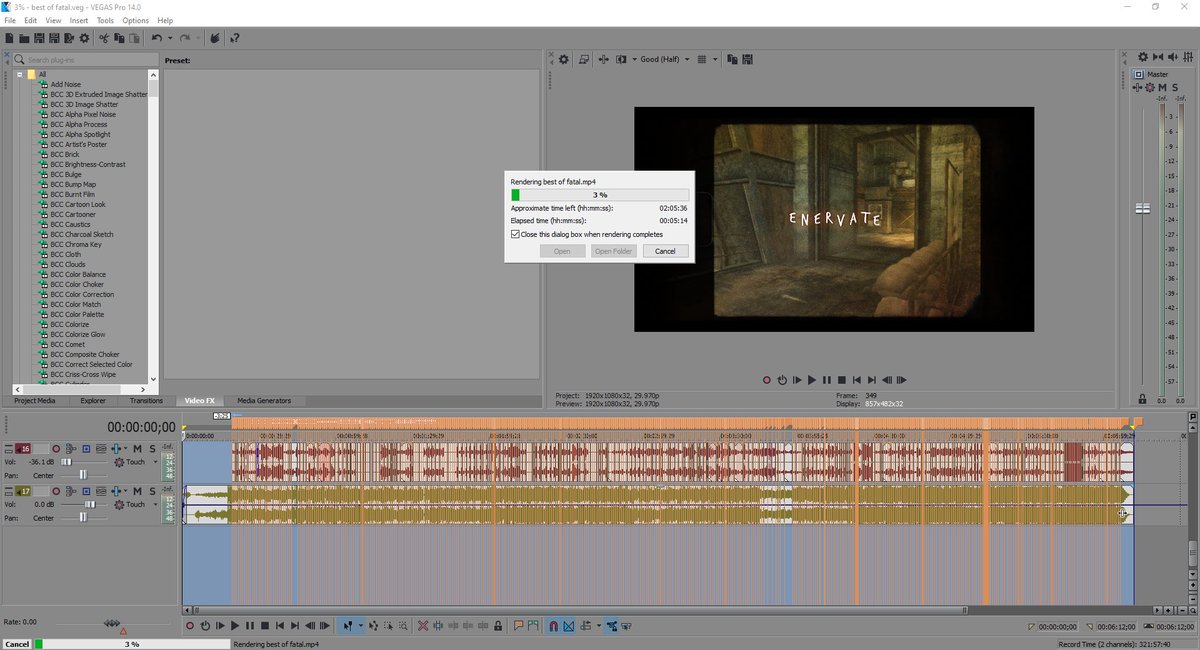Click the Selection edit tool icon
The image size is (1200, 650).
click(388, 626)
